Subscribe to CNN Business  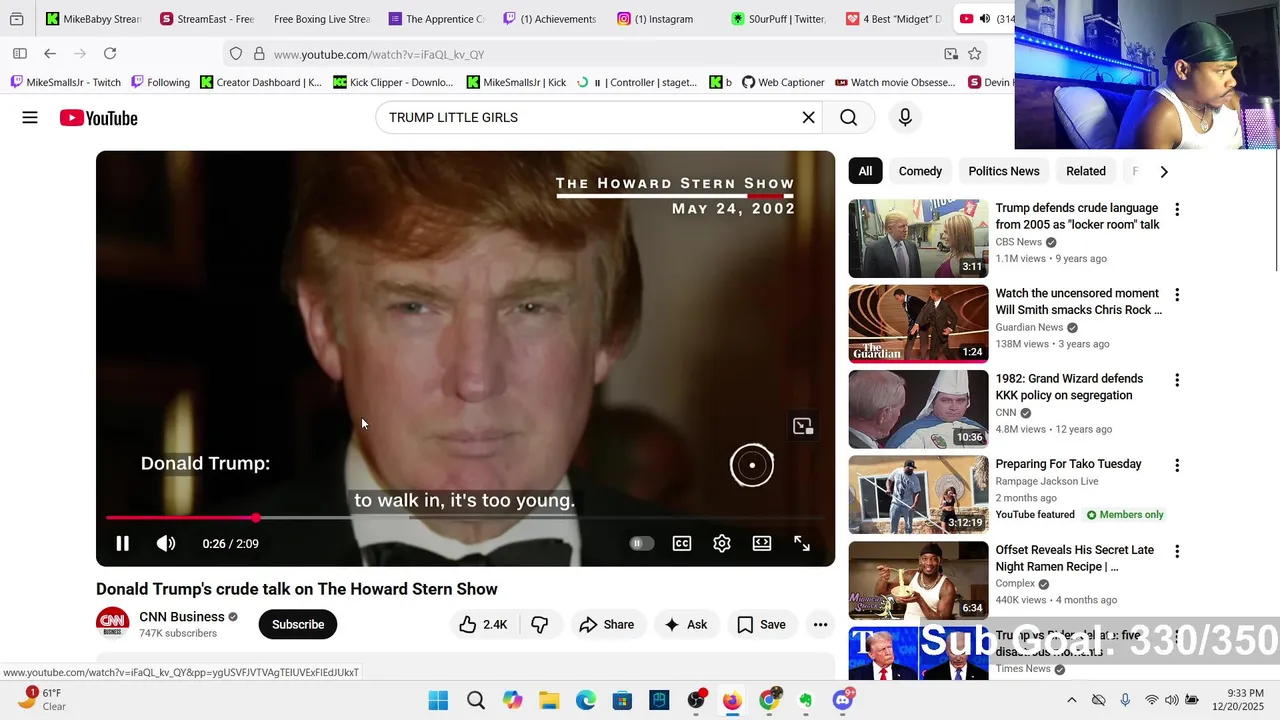pos(298,624)
